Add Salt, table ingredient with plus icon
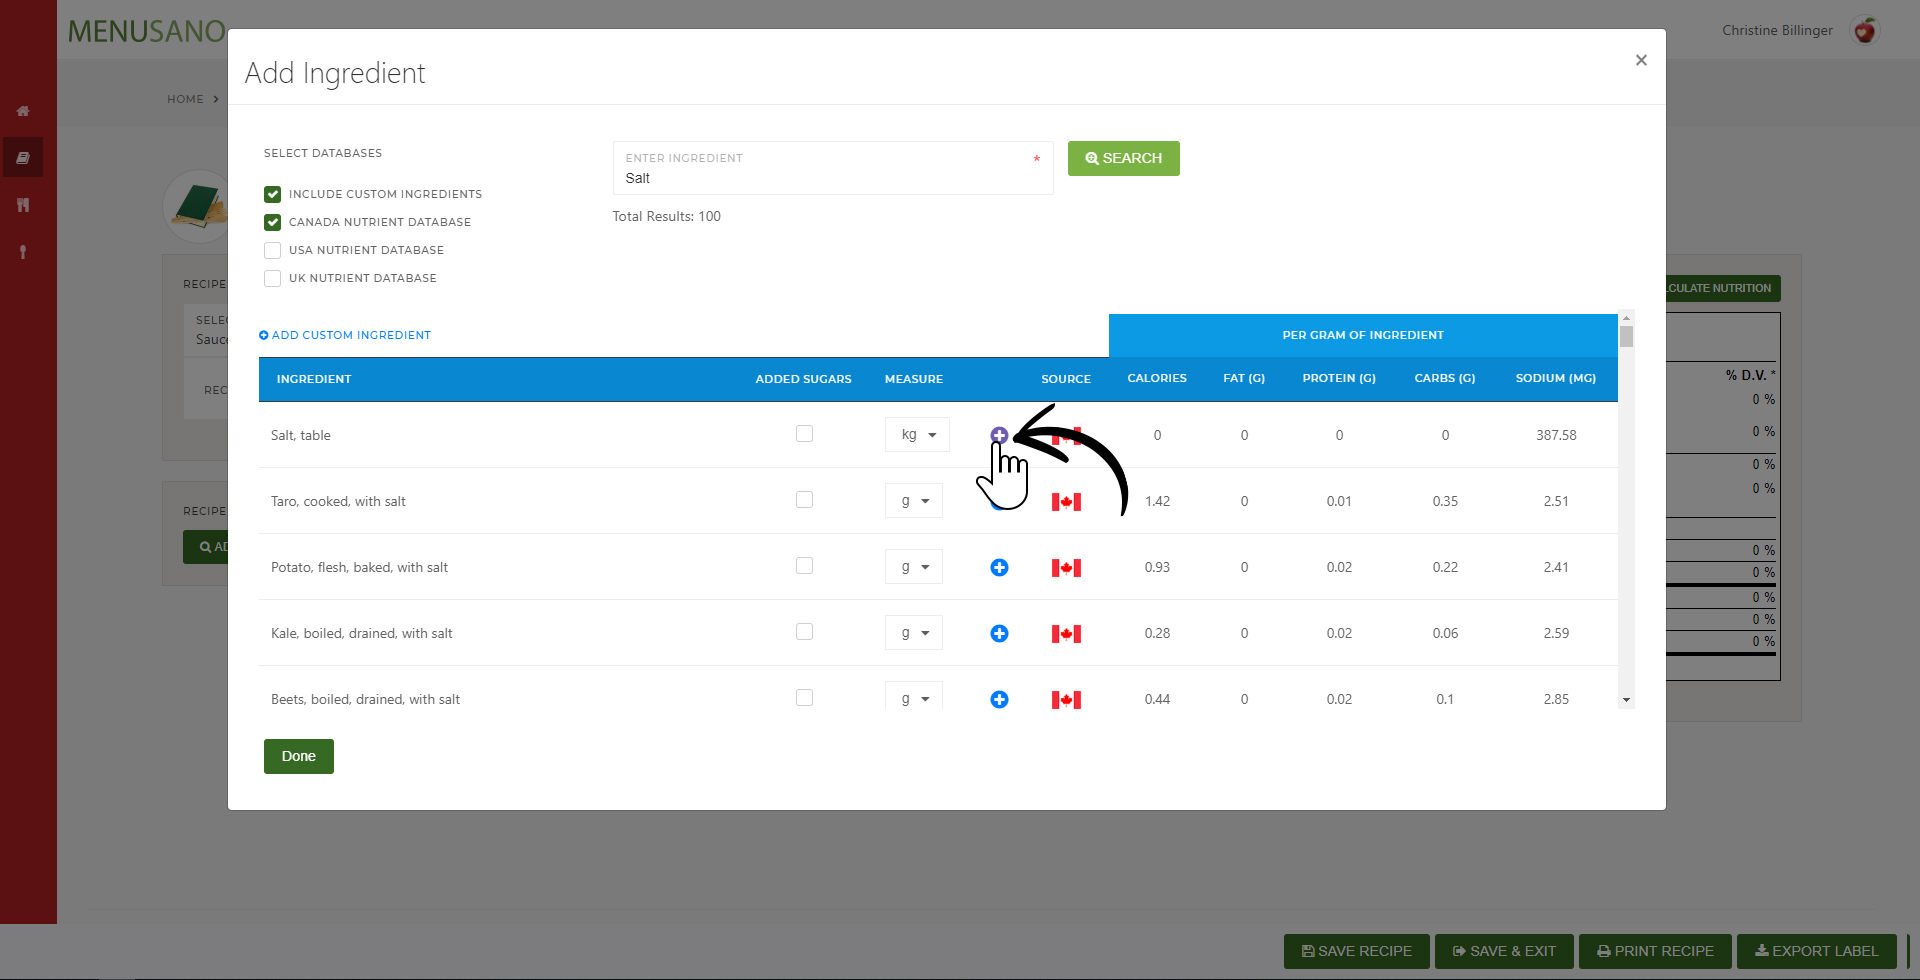The height and width of the screenshot is (980, 1920). pos(999,435)
